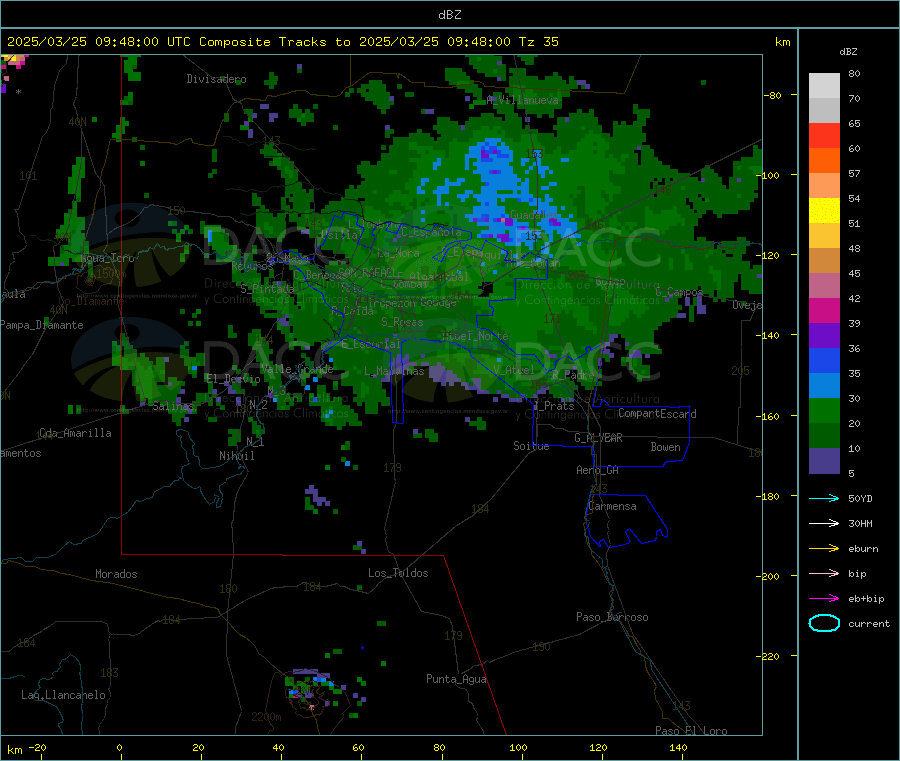Click the 'Paso_Barroso' map label
Image resolution: width=900 pixels, height=761 pixels.
[x=612, y=617]
